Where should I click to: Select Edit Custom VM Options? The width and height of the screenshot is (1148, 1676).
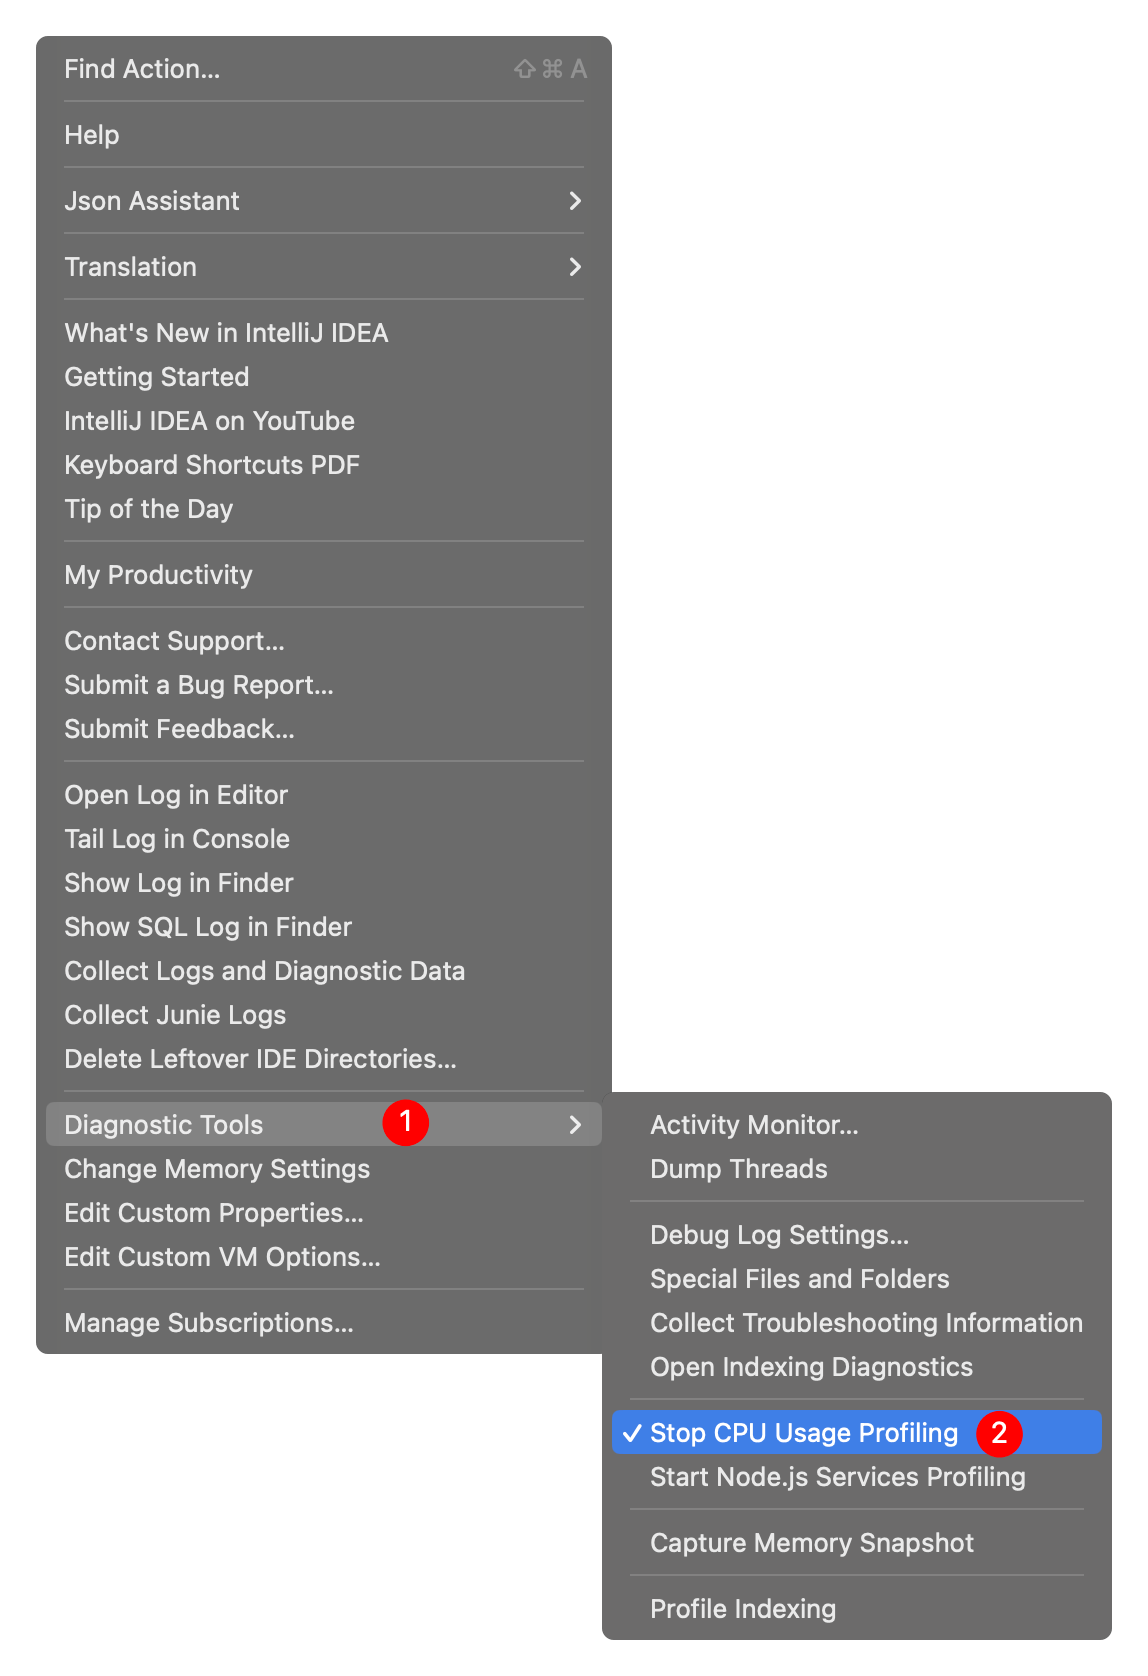click(x=222, y=1257)
